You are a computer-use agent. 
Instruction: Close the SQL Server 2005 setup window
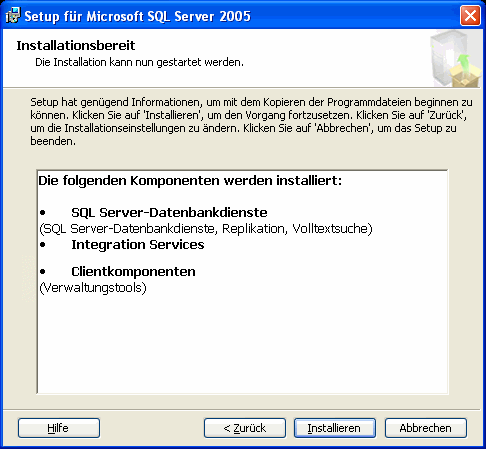point(470,16)
